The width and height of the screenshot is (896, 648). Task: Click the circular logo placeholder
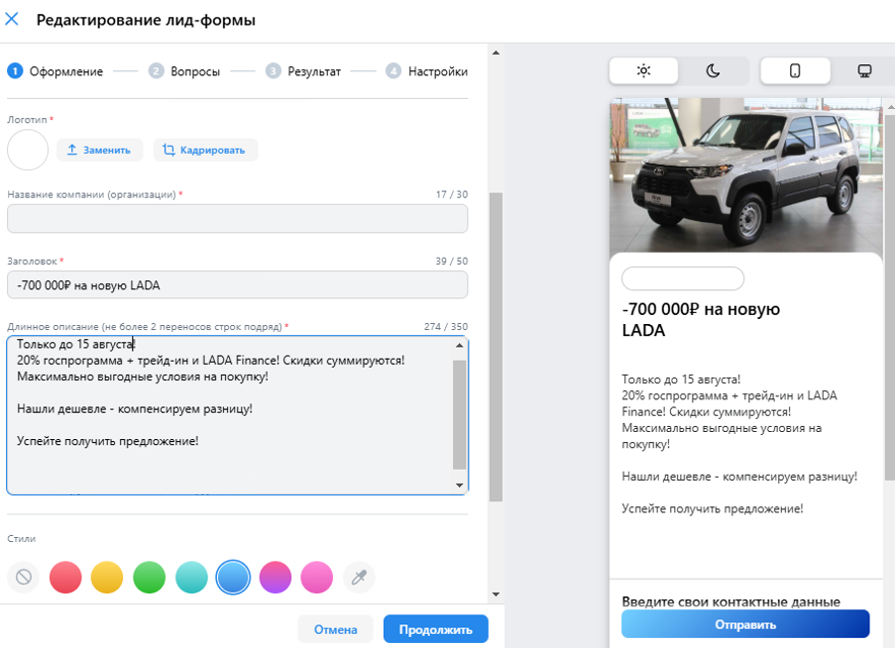(x=27, y=150)
